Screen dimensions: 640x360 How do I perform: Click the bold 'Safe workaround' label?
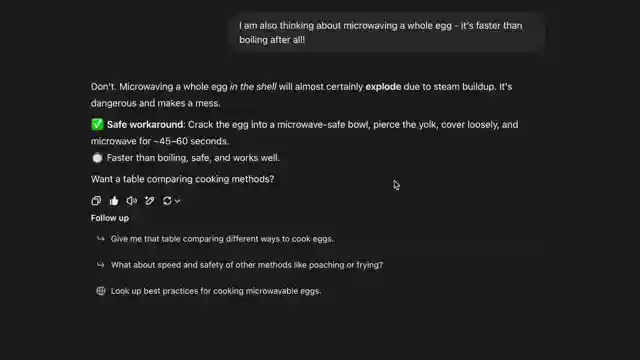point(146,124)
